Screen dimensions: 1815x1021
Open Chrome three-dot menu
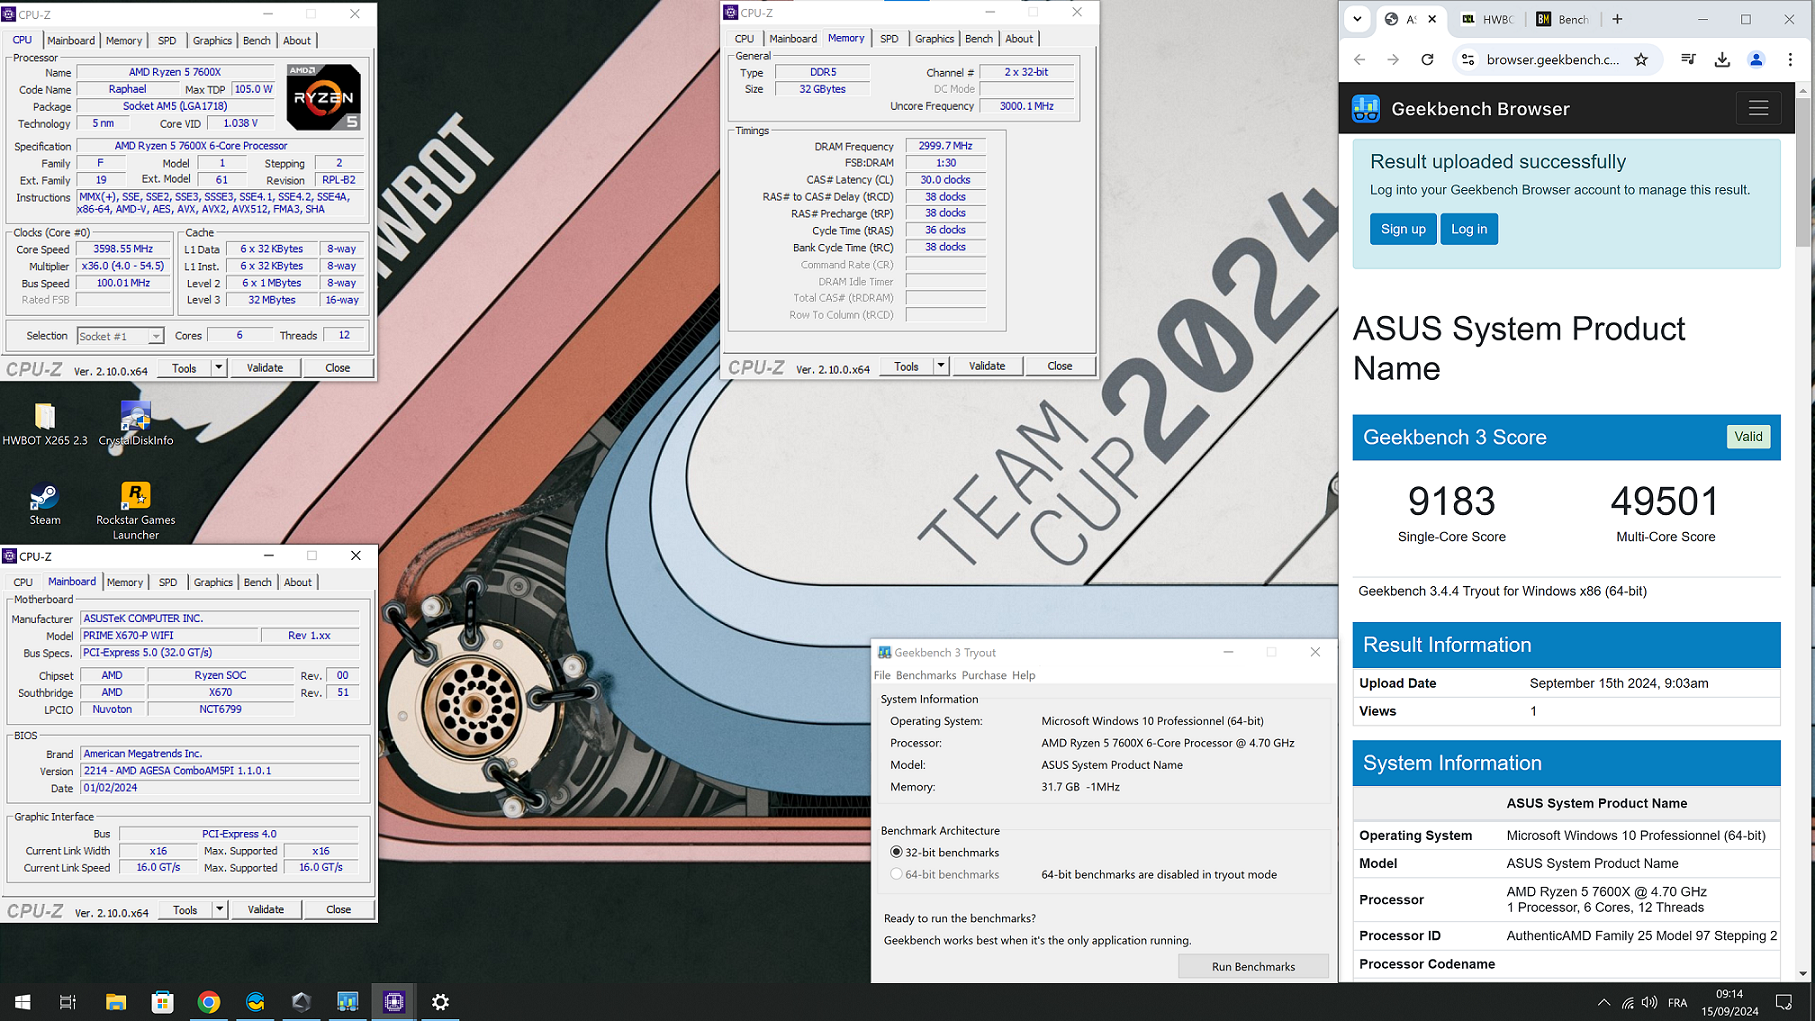[x=1790, y=60]
